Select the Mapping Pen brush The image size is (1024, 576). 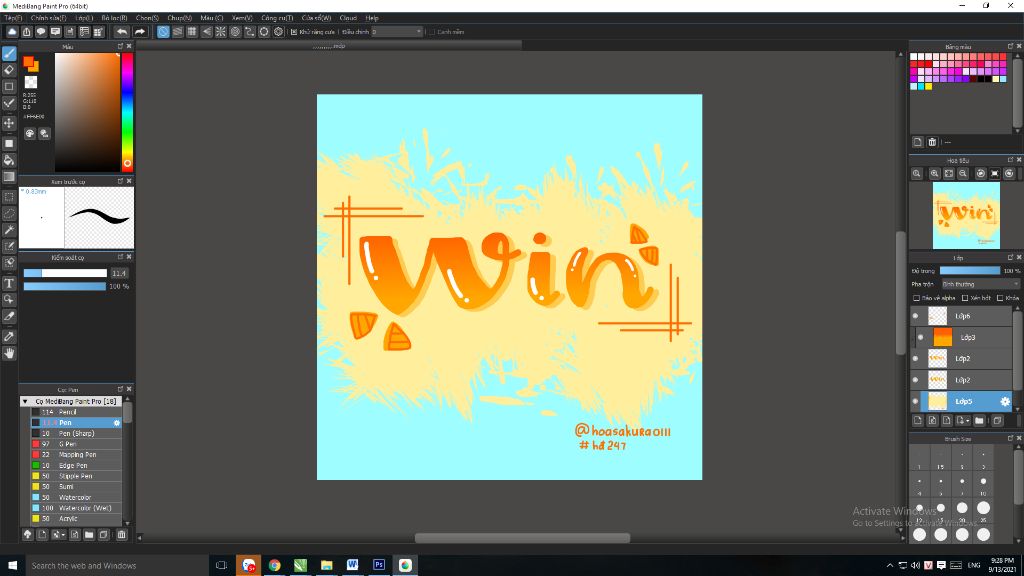(x=76, y=455)
